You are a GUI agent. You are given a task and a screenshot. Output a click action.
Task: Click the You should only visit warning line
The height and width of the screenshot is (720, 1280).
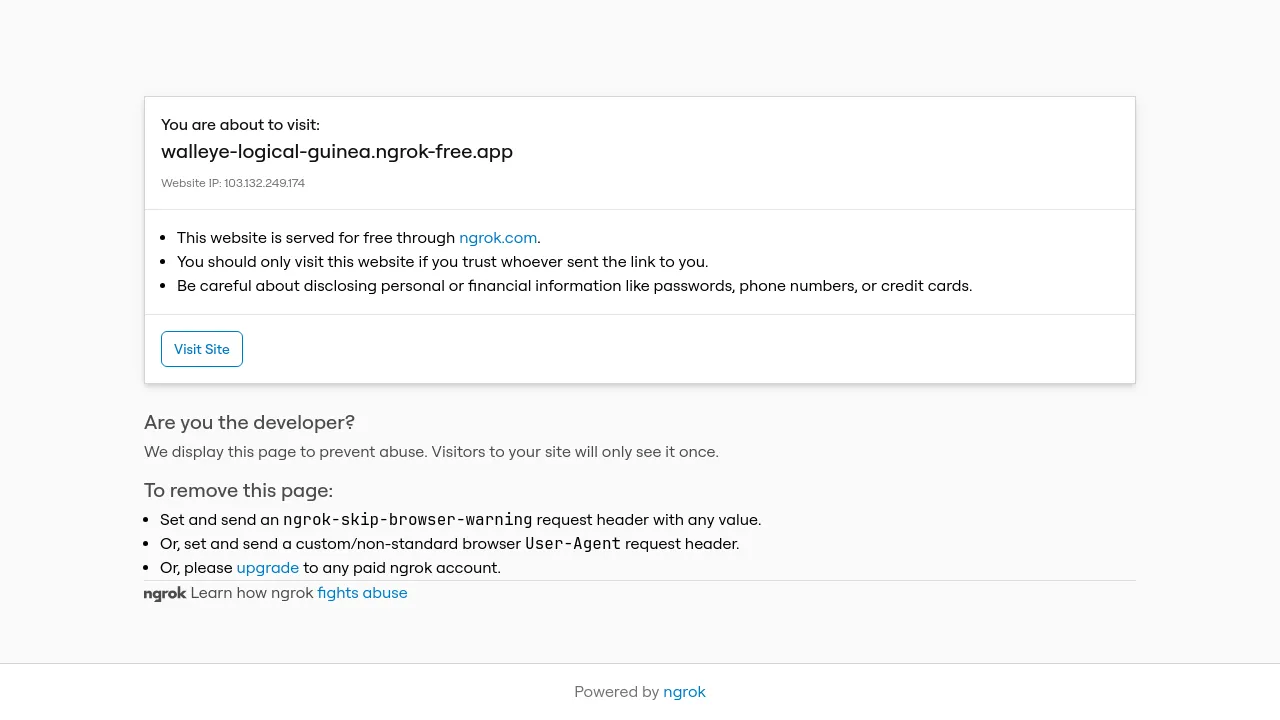[x=442, y=262]
